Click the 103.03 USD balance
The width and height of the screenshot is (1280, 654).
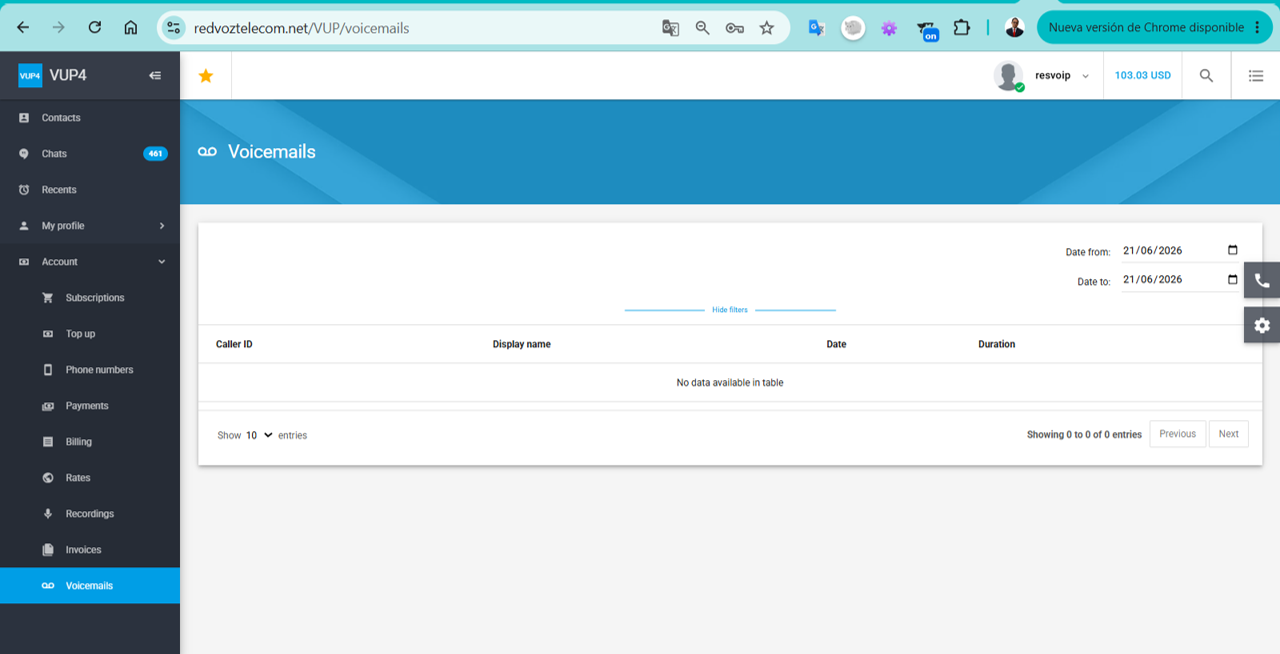[1142, 76]
